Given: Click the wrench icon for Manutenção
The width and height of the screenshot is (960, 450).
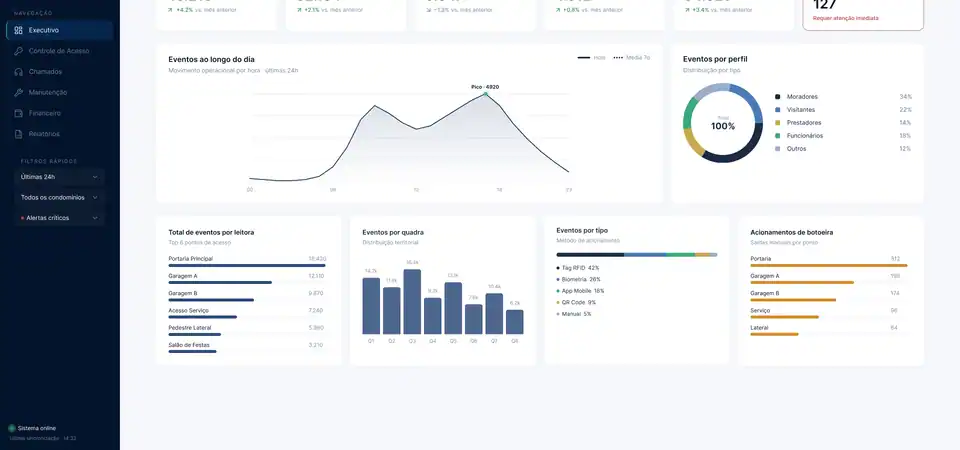Looking at the screenshot, I should [x=18, y=92].
